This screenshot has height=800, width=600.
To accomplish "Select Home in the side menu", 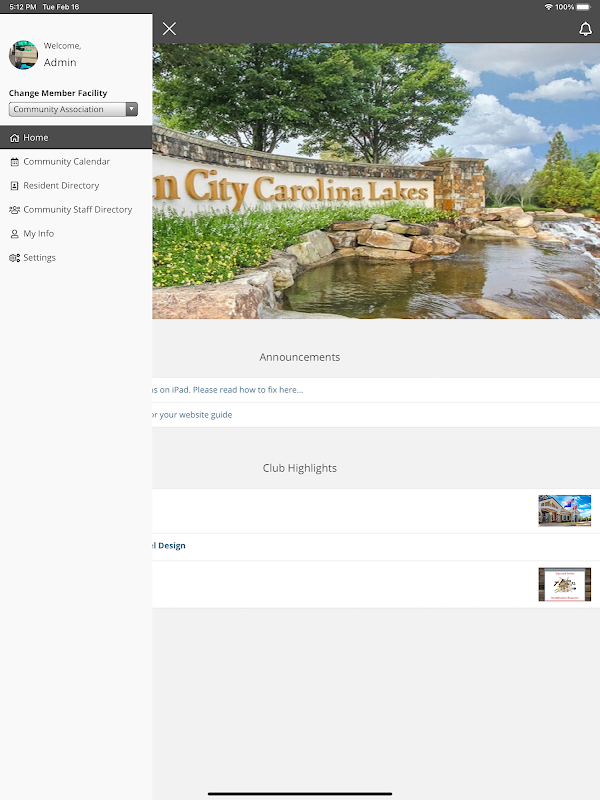I will [x=76, y=138].
